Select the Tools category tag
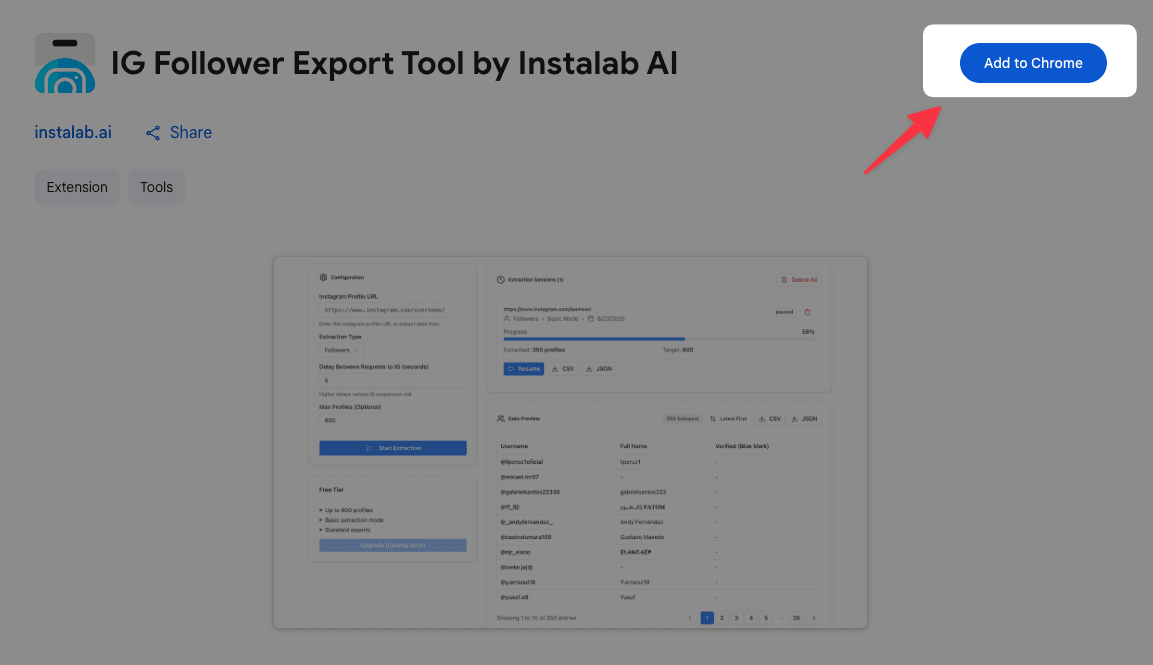This screenshot has width=1153, height=665. pyautogui.click(x=156, y=187)
